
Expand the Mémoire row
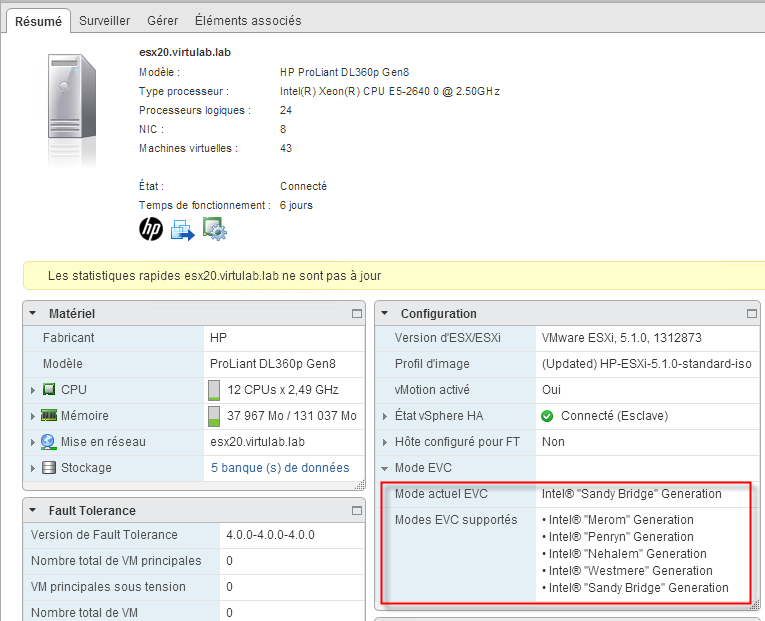33,416
